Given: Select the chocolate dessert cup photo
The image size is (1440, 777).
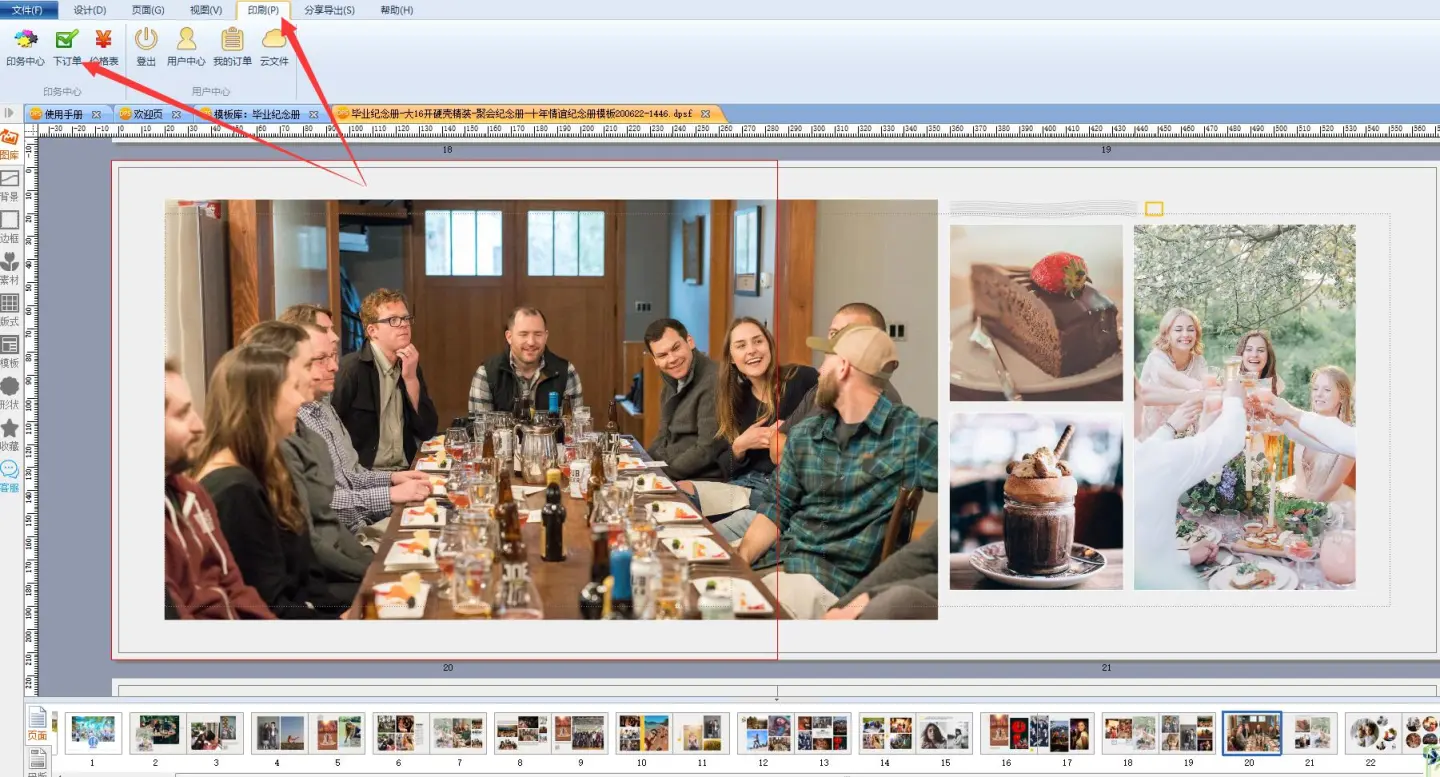Looking at the screenshot, I should [1036, 502].
